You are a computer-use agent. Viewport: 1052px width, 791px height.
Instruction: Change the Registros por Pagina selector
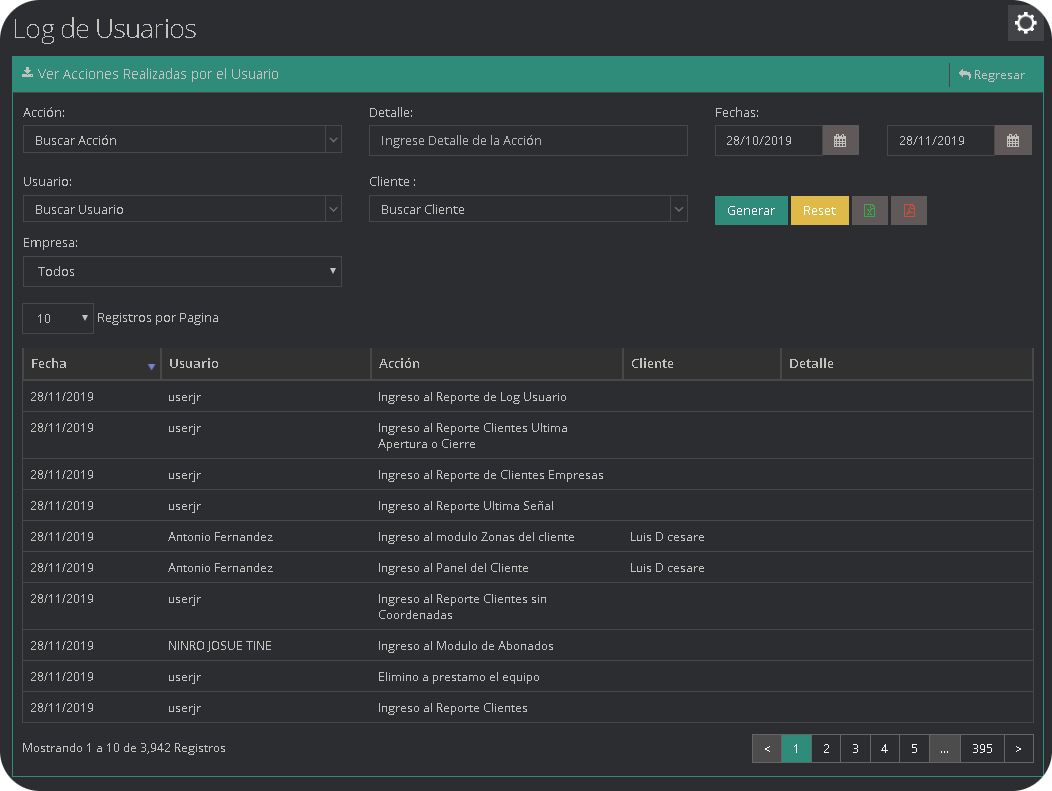click(x=58, y=318)
